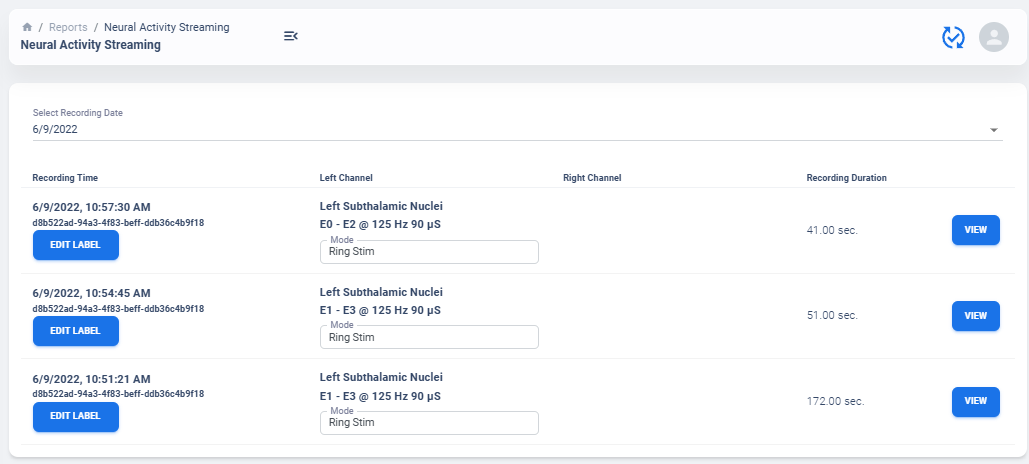View the 172.00 sec. recording

(975, 401)
